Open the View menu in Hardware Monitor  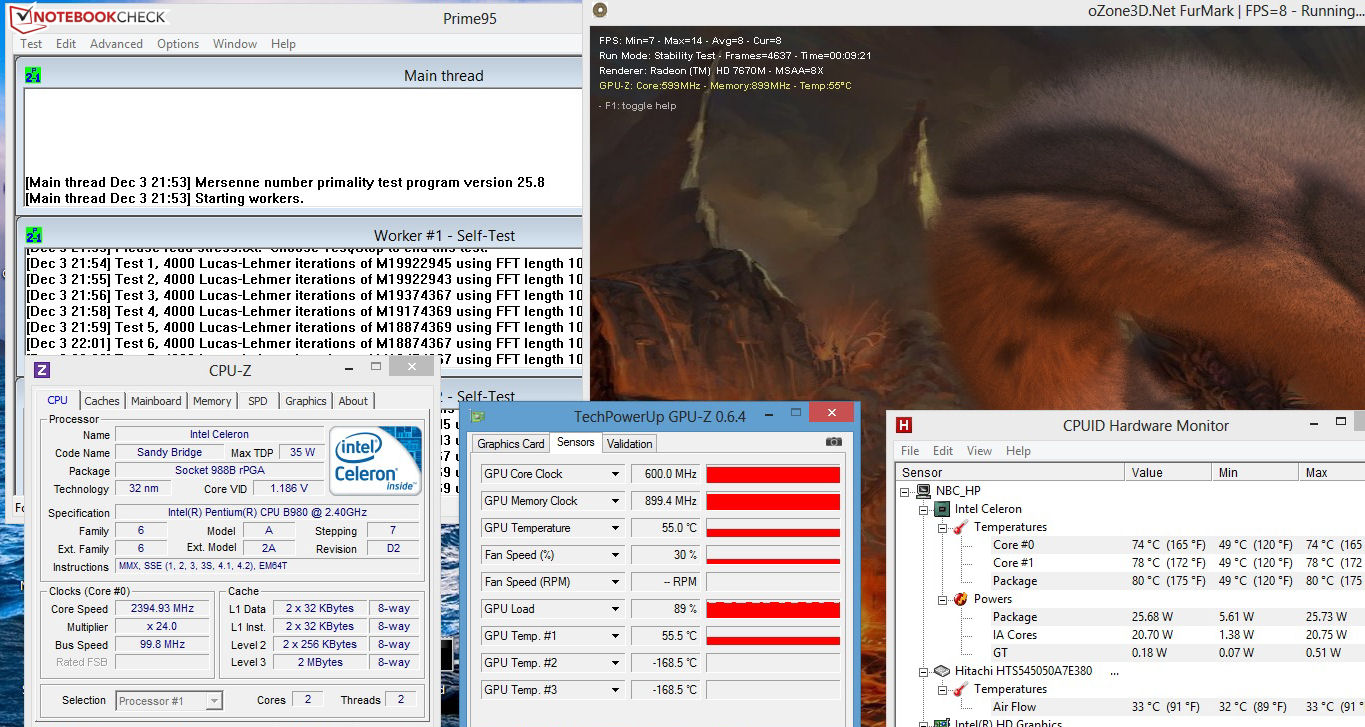979,451
